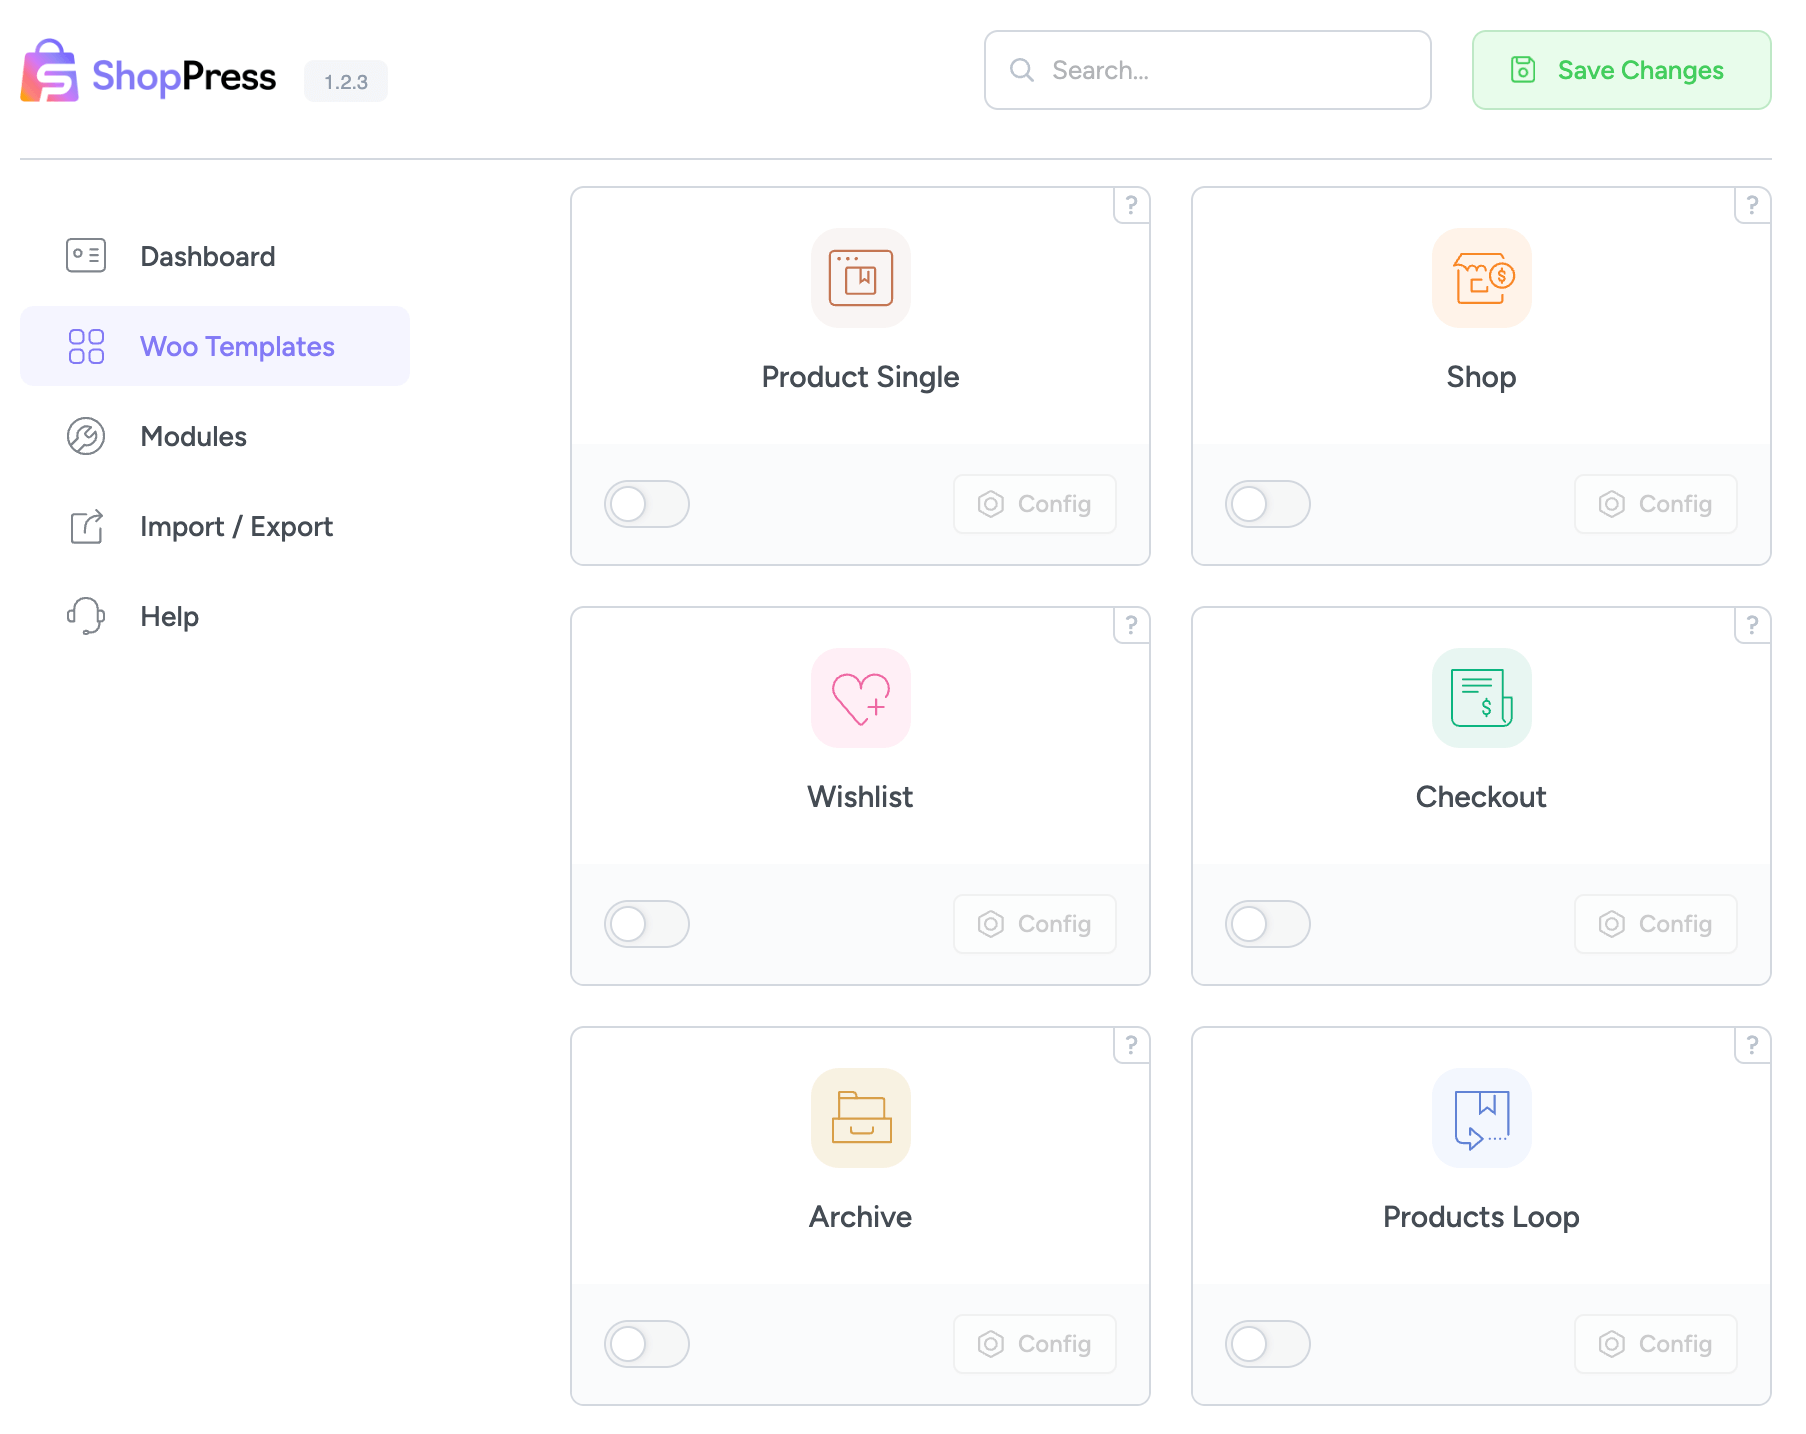Click the Search input field
1806x1434 pixels.
point(1207,70)
